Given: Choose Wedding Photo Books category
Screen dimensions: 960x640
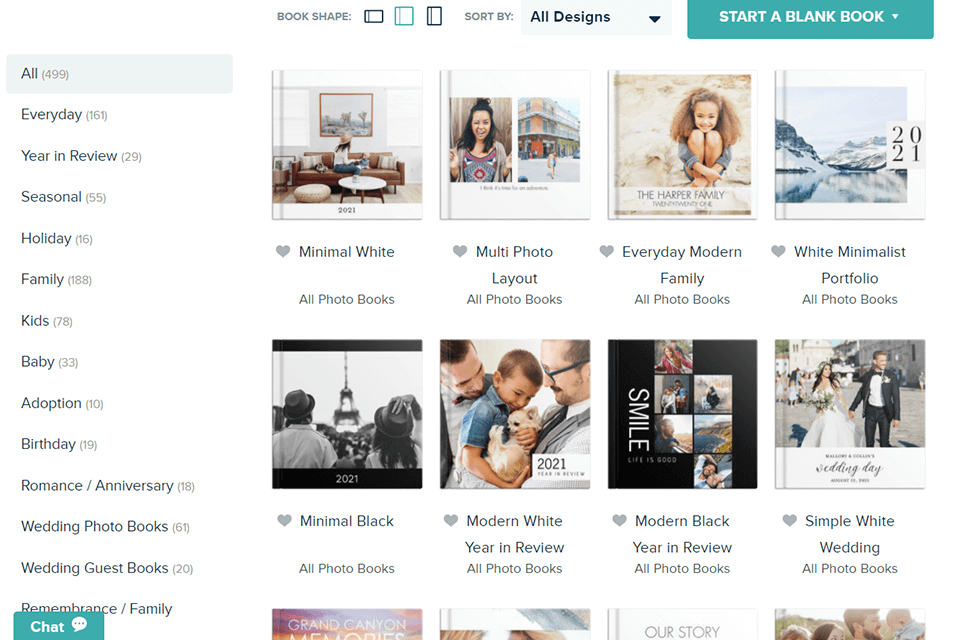Looking at the screenshot, I should pos(94,527).
